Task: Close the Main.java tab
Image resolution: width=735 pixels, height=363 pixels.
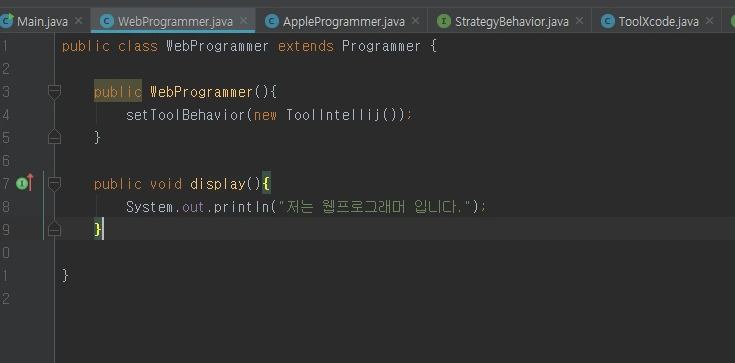Action: click(79, 21)
